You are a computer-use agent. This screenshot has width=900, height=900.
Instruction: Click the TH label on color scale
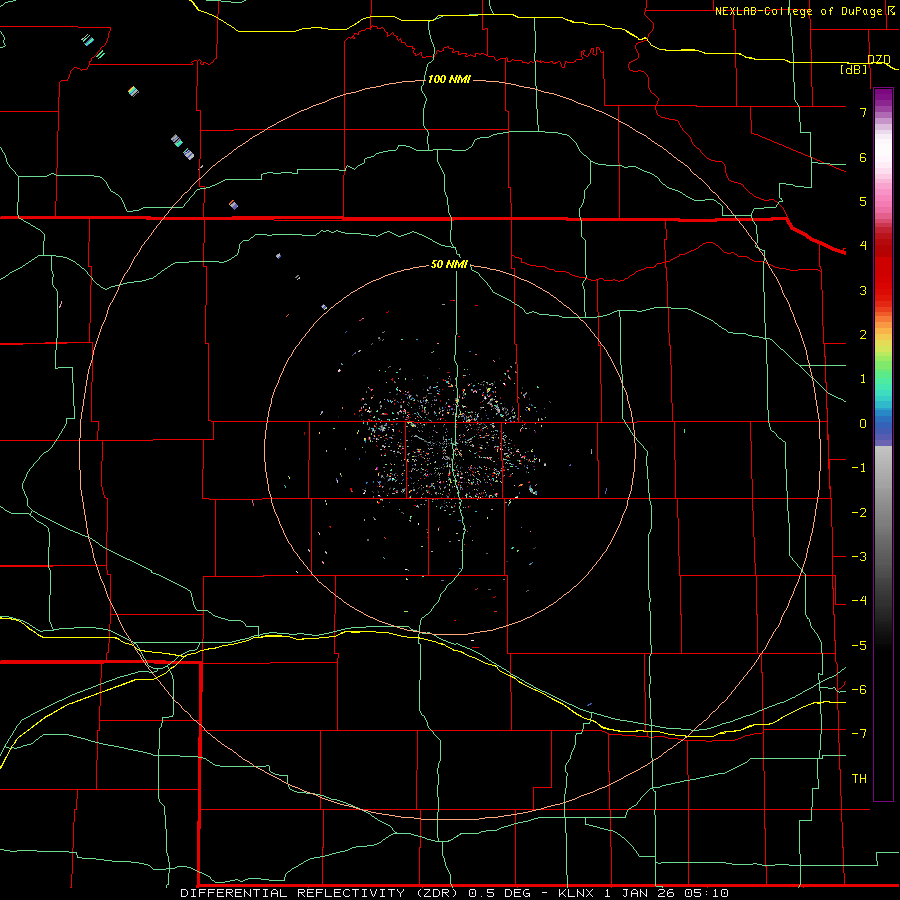tap(859, 779)
